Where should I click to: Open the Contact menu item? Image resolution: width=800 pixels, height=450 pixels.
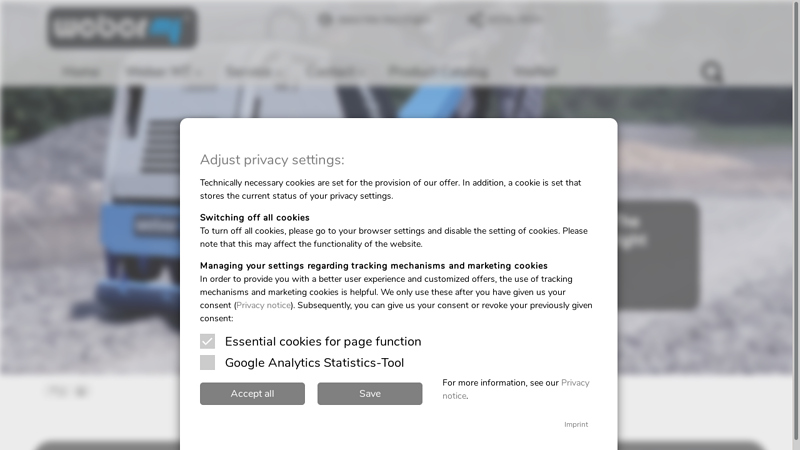tap(331, 72)
